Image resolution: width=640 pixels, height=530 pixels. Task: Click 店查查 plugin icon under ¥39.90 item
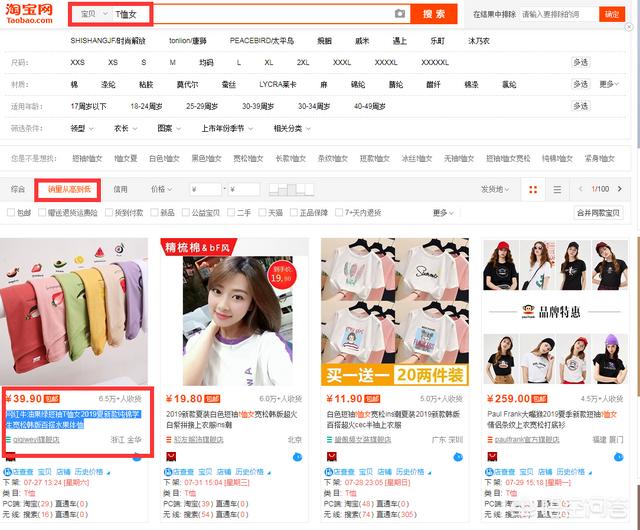coord(7,472)
